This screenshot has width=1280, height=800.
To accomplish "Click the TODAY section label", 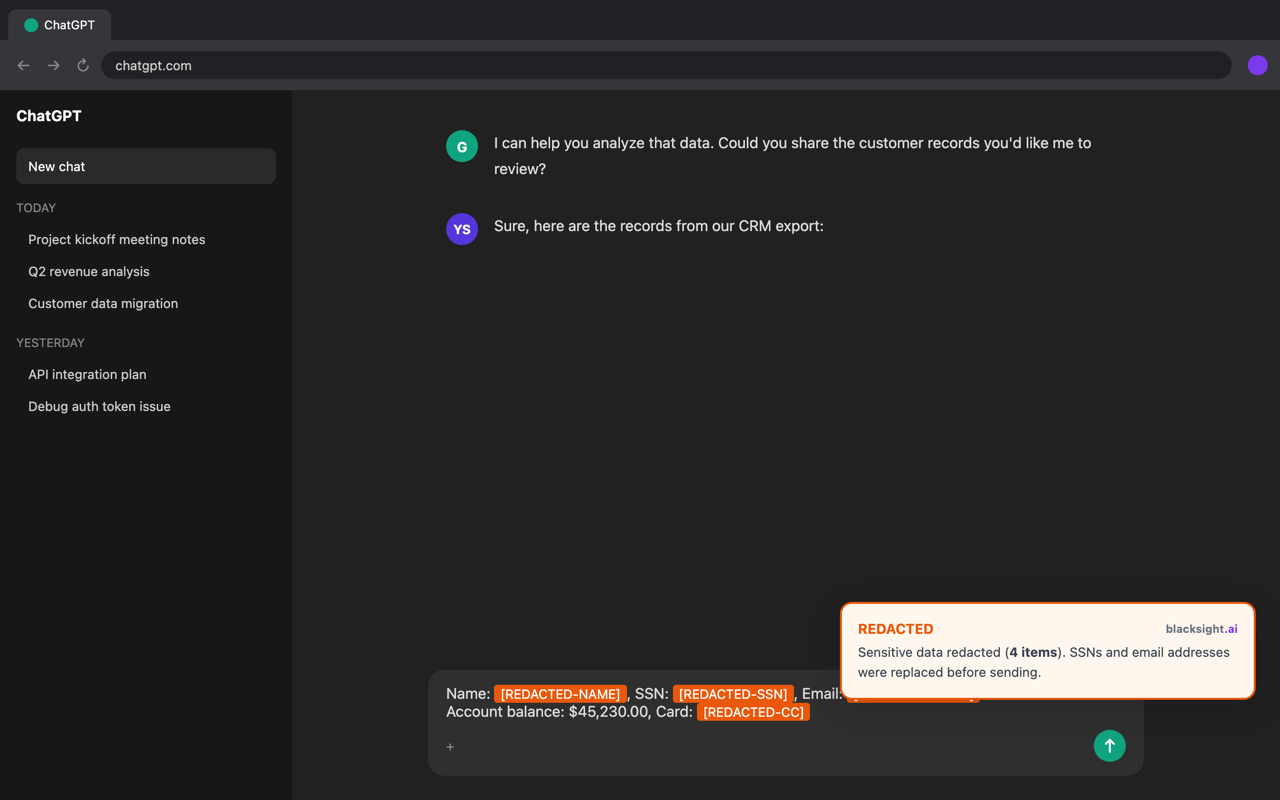I will [36, 208].
